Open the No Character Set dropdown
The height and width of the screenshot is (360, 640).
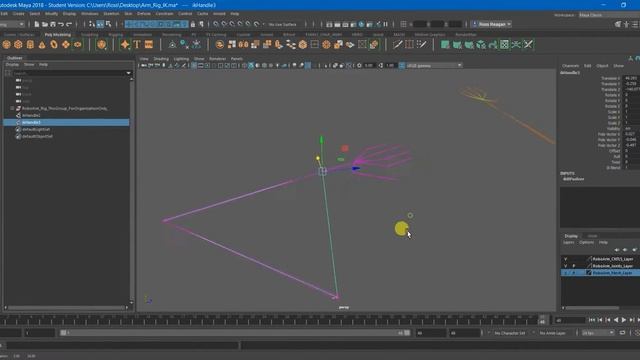coord(509,333)
